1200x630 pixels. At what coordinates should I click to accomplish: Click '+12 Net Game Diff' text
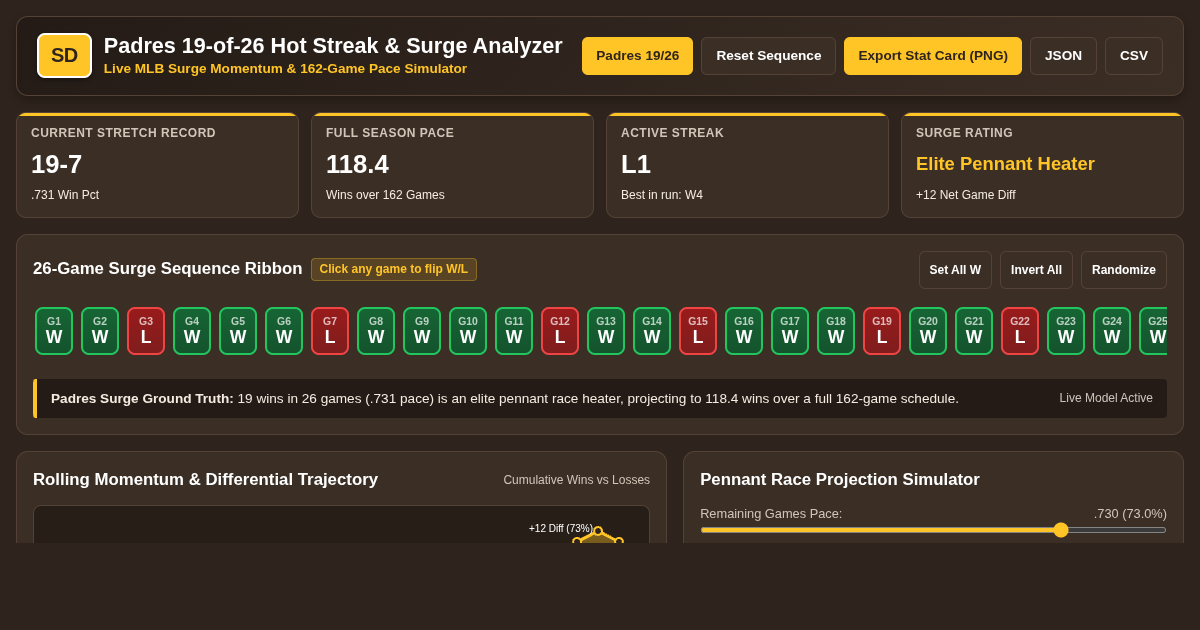[965, 195]
